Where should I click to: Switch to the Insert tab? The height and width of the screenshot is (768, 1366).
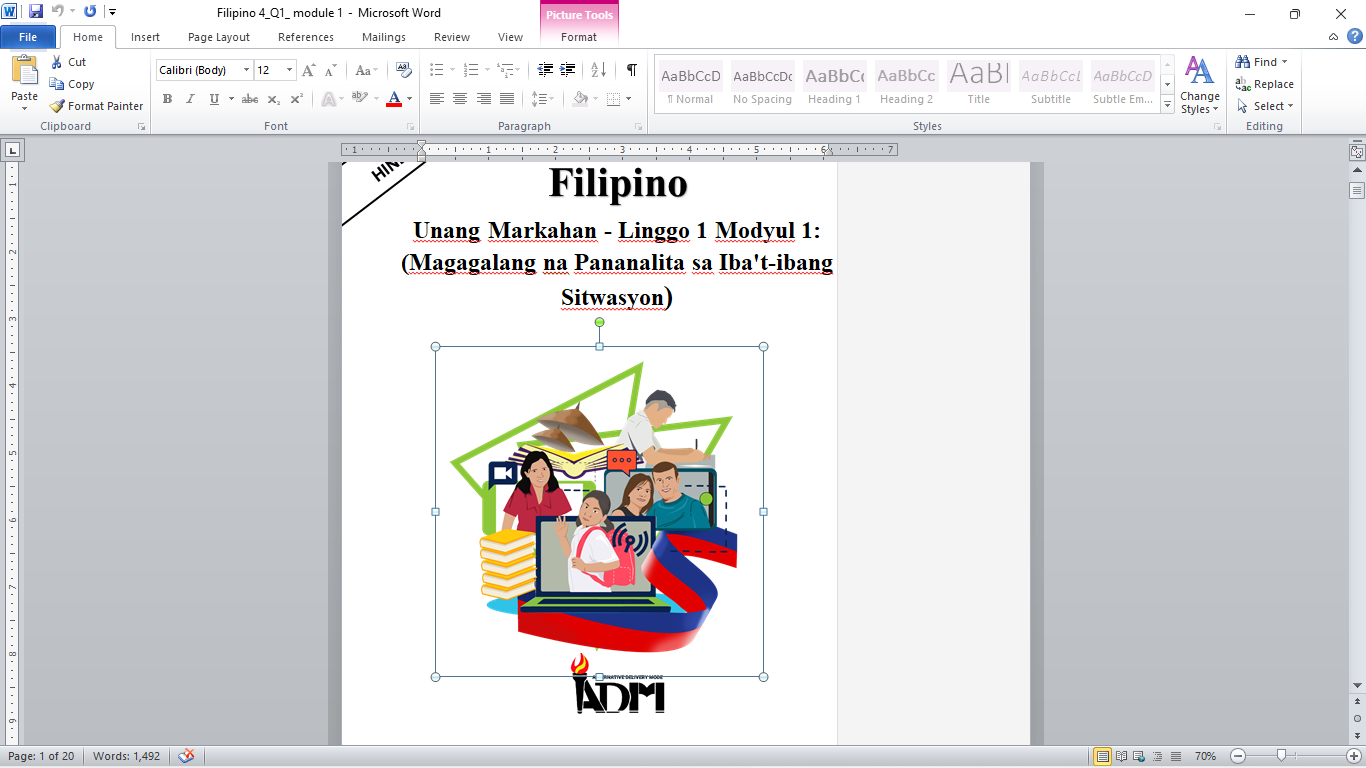[145, 37]
